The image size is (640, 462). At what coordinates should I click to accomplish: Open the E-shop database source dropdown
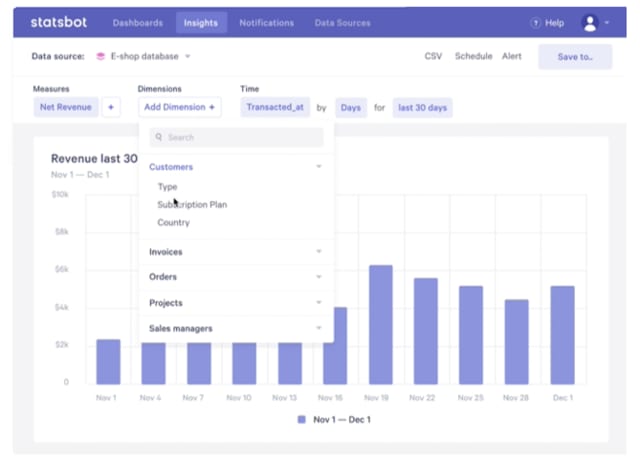(188, 56)
